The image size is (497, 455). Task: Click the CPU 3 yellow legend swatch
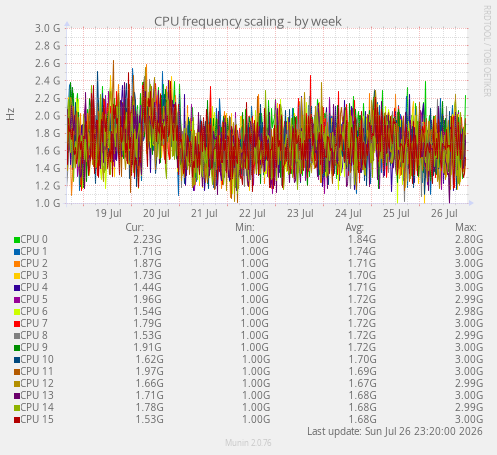(17, 276)
